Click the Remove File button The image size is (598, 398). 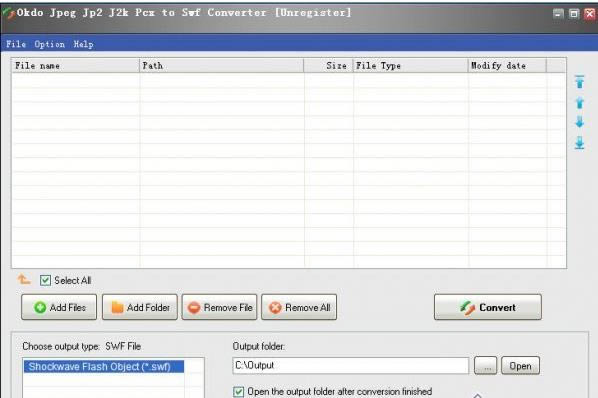(x=219, y=307)
